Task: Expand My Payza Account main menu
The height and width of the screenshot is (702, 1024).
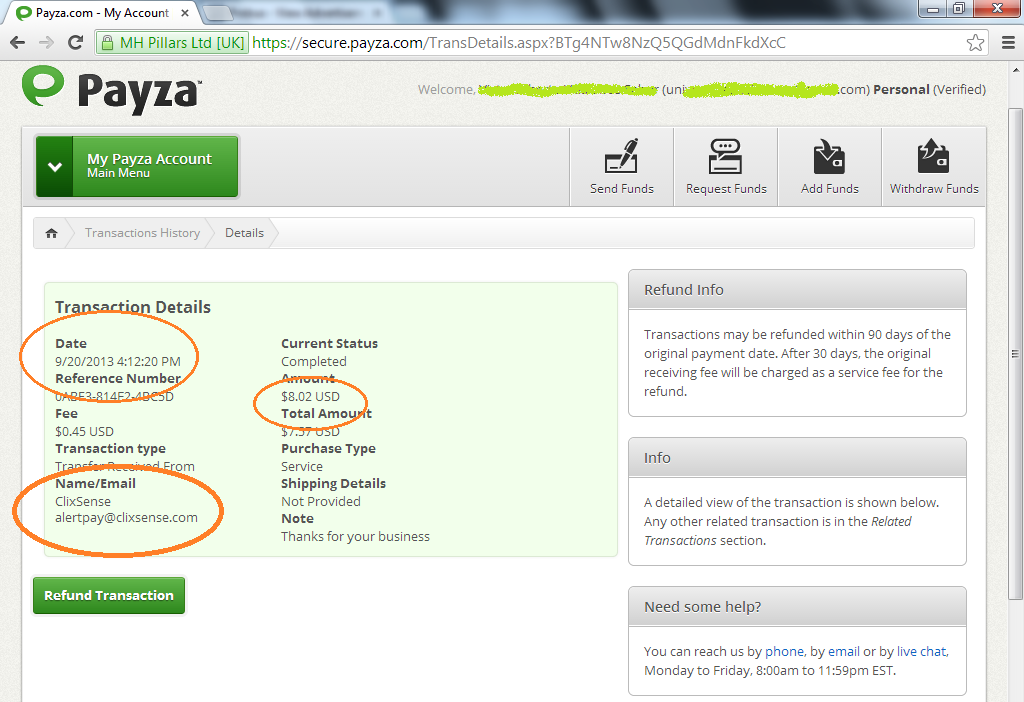Action: point(137,166)
